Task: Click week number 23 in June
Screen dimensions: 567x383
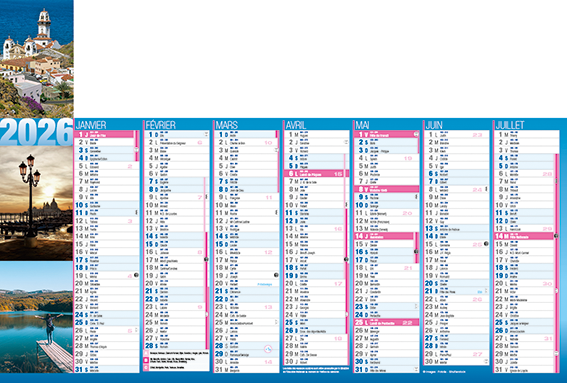Action: click(x=477, y=135)
